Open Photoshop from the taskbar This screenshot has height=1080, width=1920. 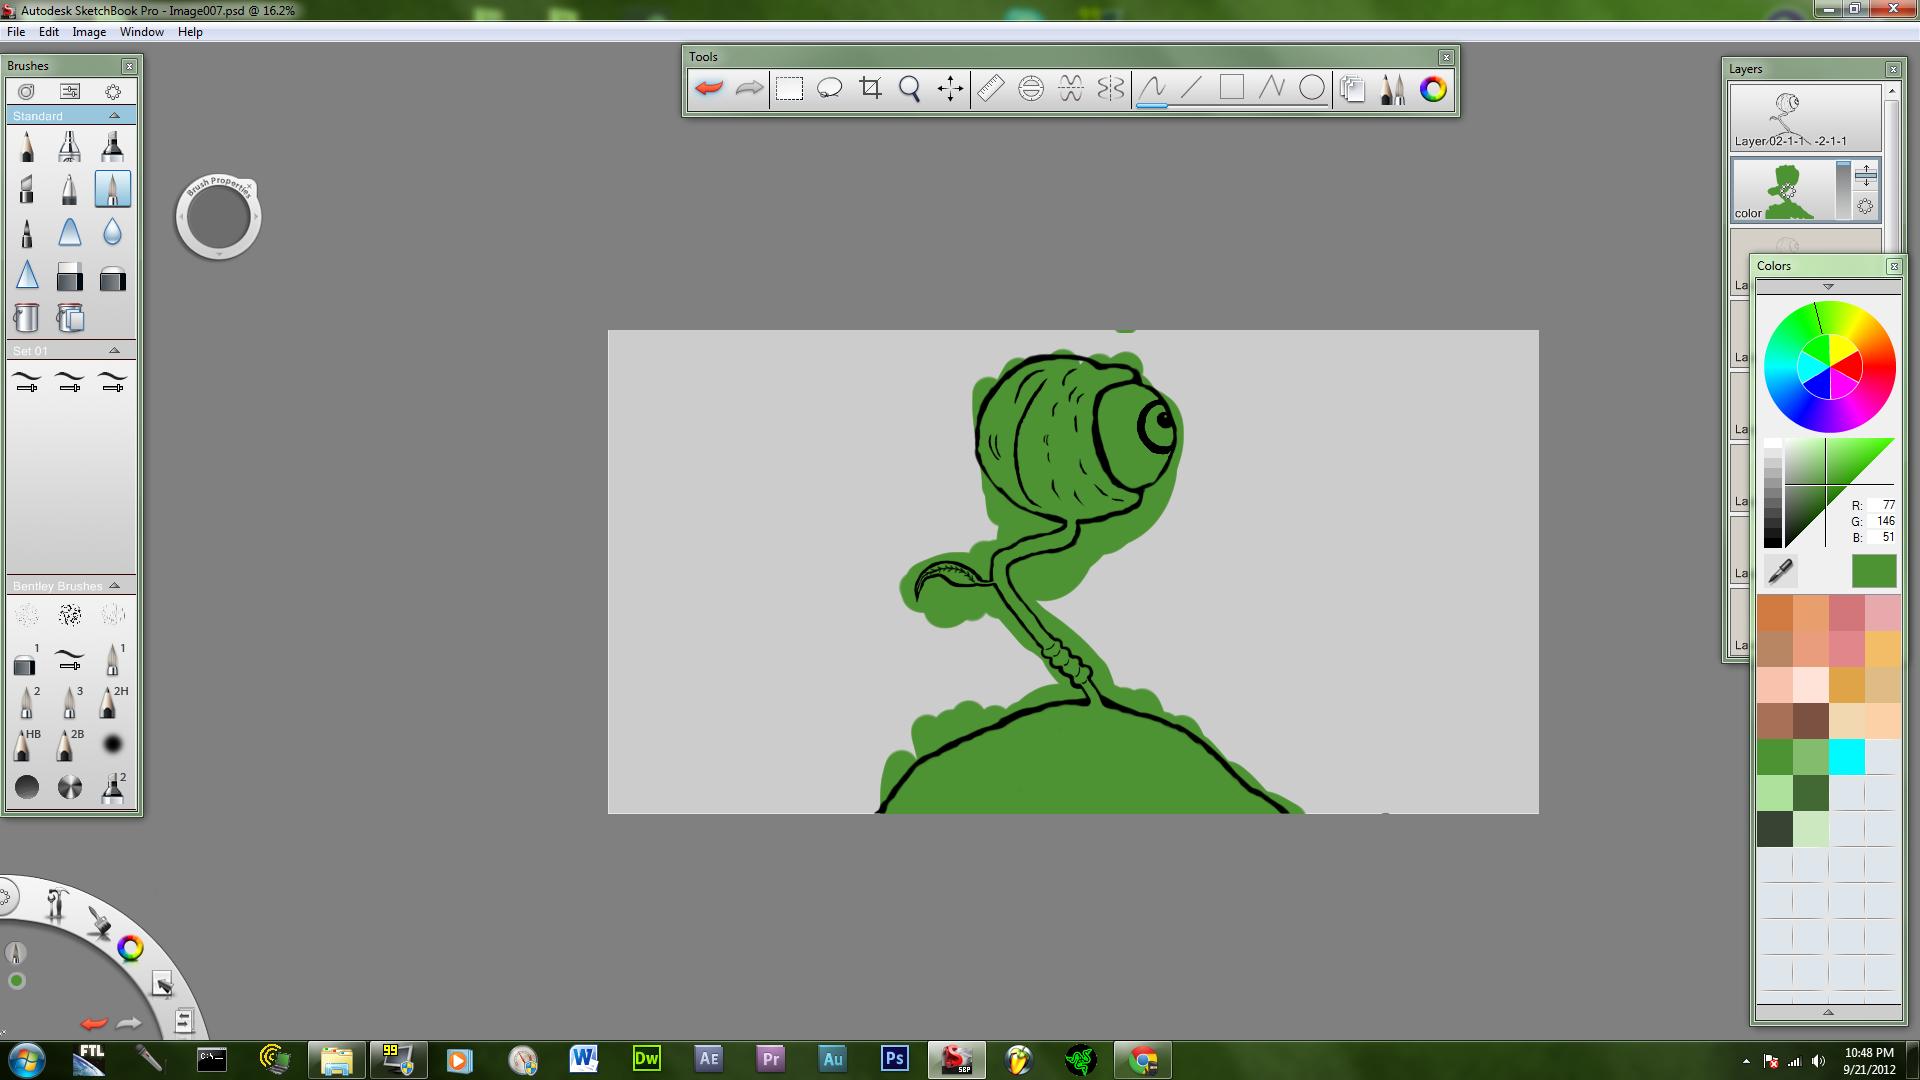click(x=894, y=1059)
